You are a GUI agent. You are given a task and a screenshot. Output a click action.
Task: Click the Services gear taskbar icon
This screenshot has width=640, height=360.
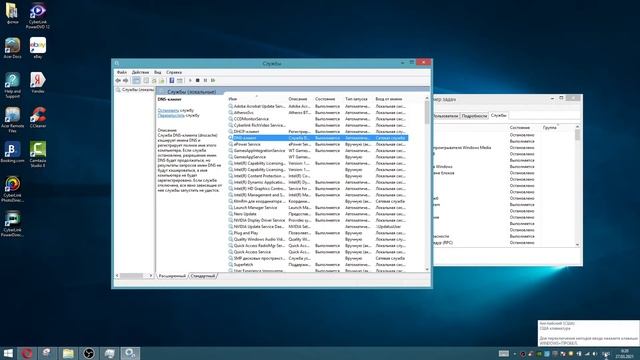[130, 353]
